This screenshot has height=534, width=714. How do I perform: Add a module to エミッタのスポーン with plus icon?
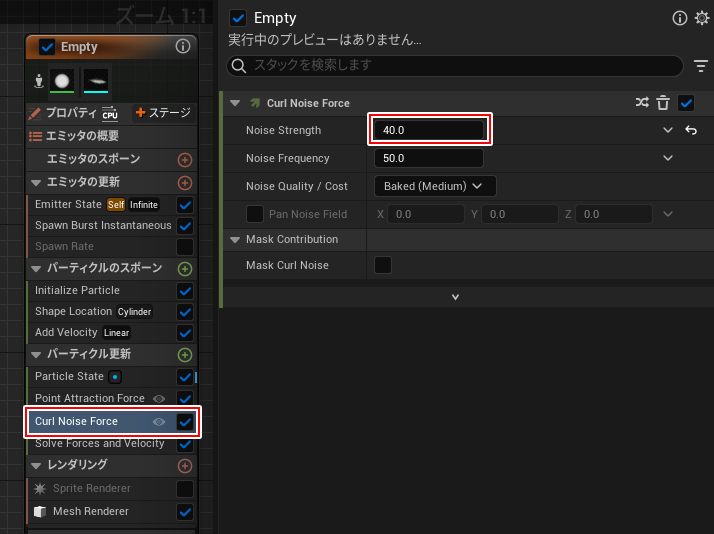tap(184, 160)
